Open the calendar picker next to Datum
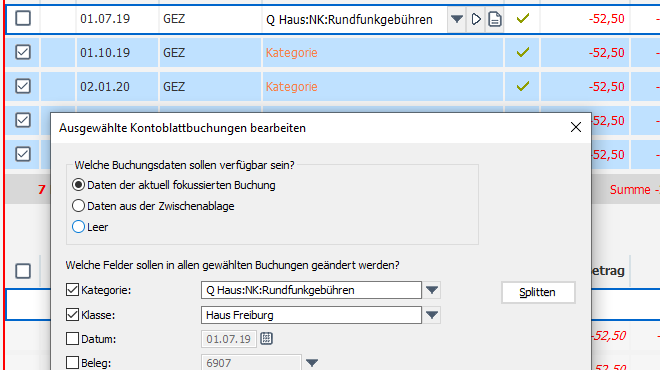660x370 pixels. pyautogui.click(x=266, y=338)
